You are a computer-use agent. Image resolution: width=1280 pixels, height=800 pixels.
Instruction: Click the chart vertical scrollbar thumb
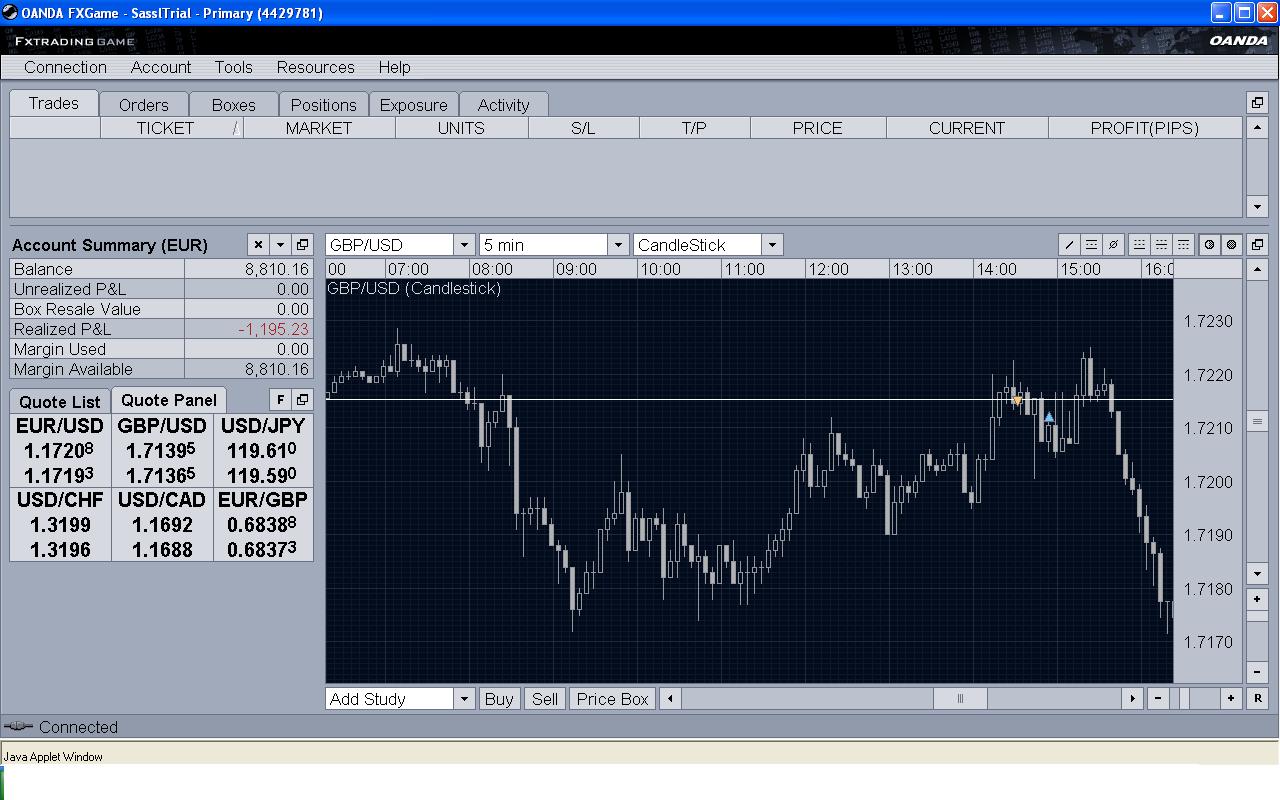point(1258,422)
